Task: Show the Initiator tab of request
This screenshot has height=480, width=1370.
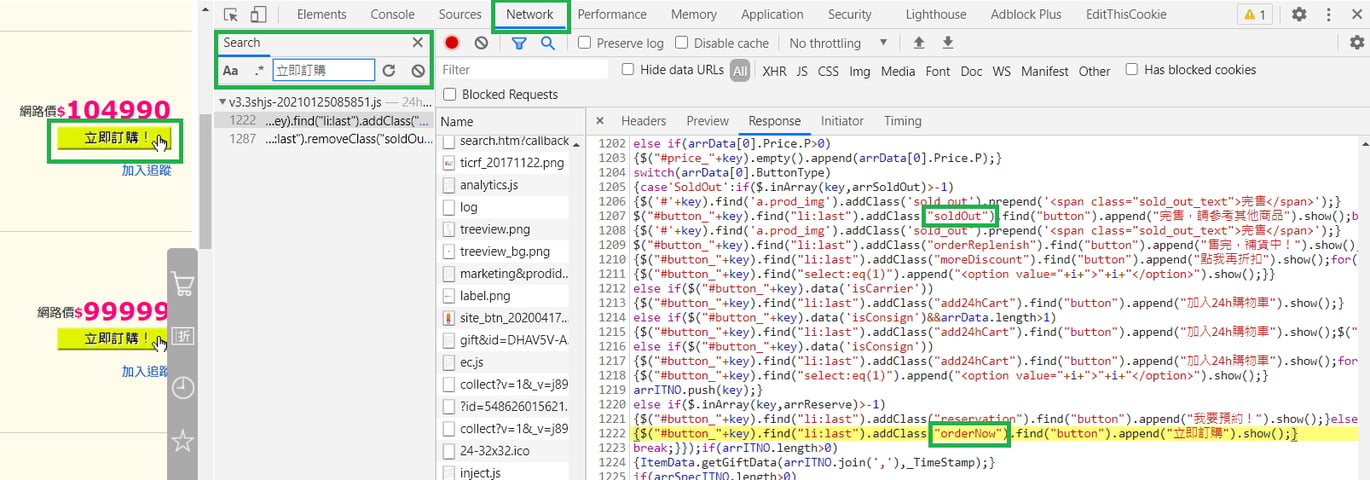Action: pyautogui.click(x=842, y=121)
